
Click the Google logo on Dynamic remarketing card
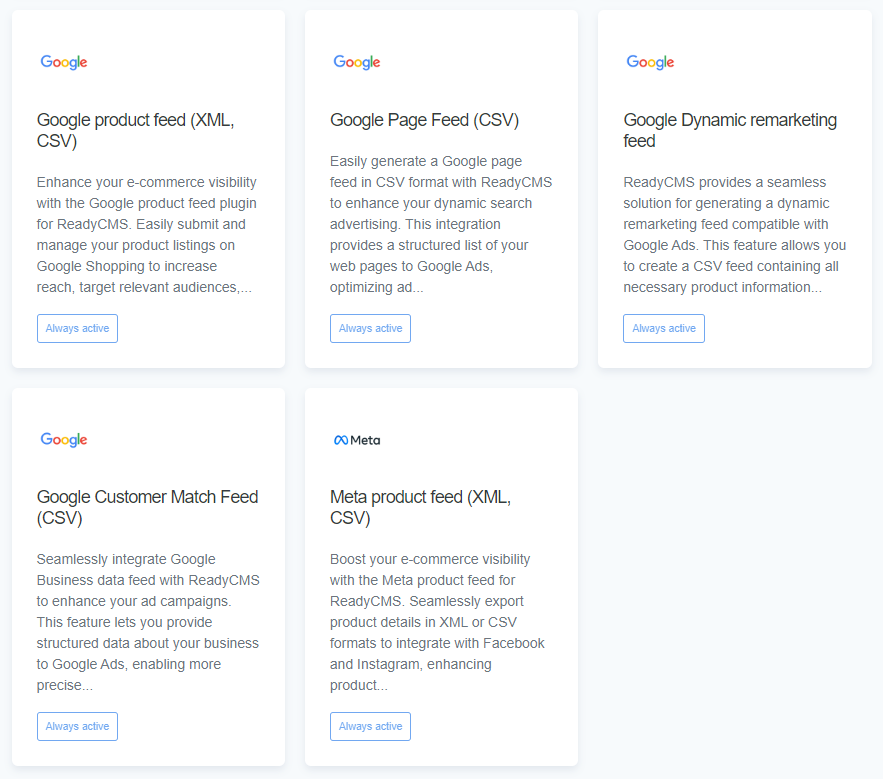tap(650, 61)
